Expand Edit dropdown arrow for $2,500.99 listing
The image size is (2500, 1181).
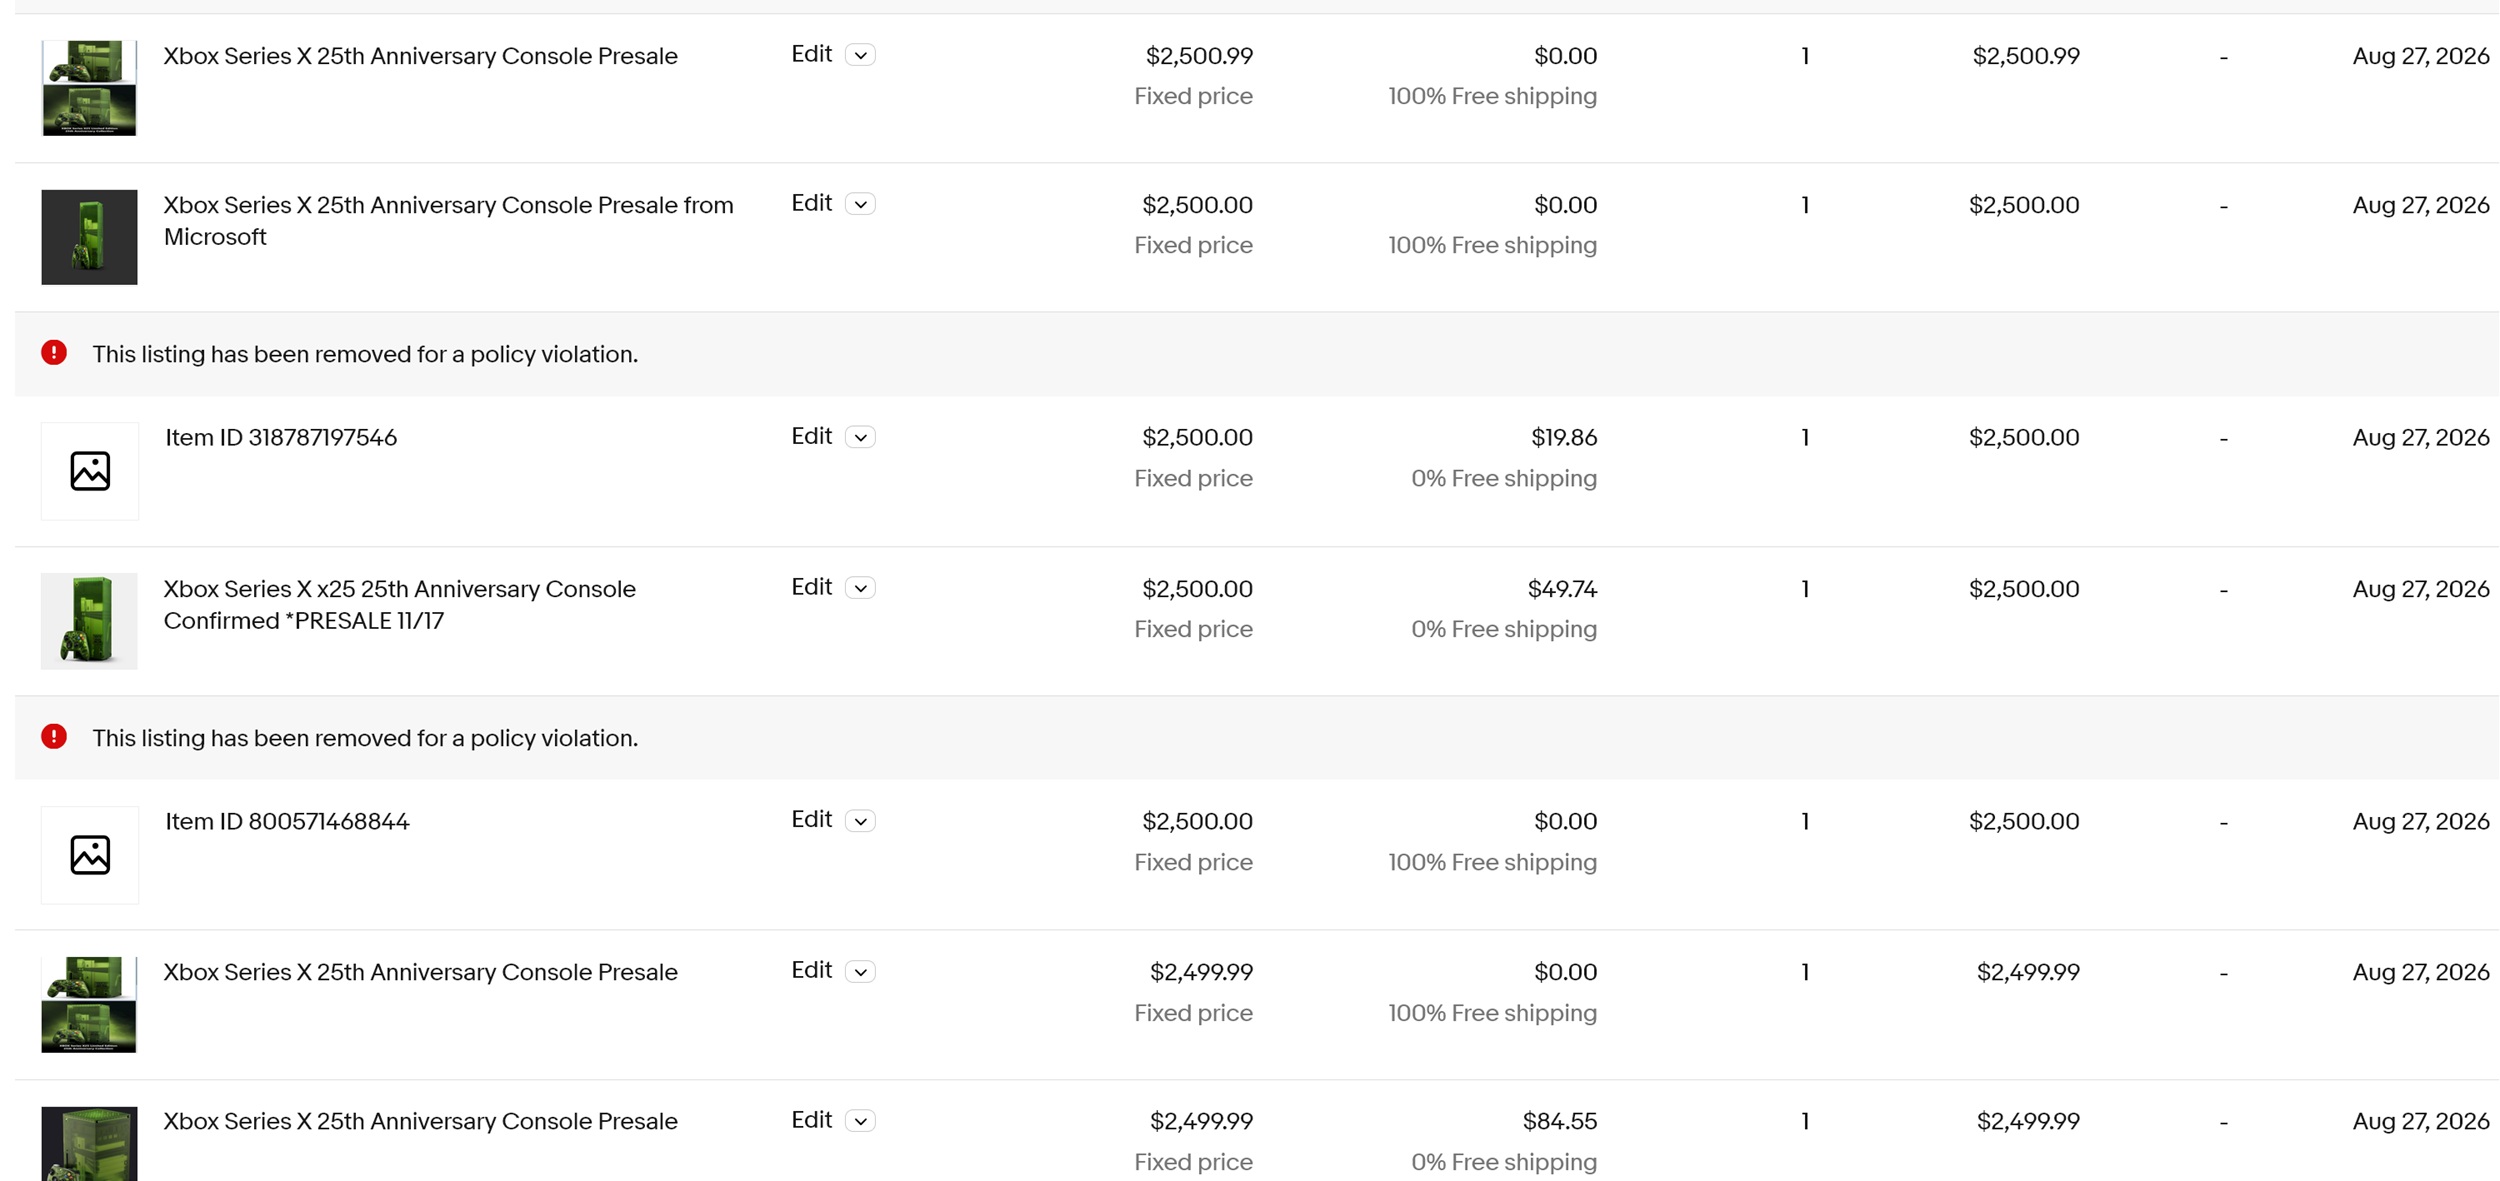point(860,55)
